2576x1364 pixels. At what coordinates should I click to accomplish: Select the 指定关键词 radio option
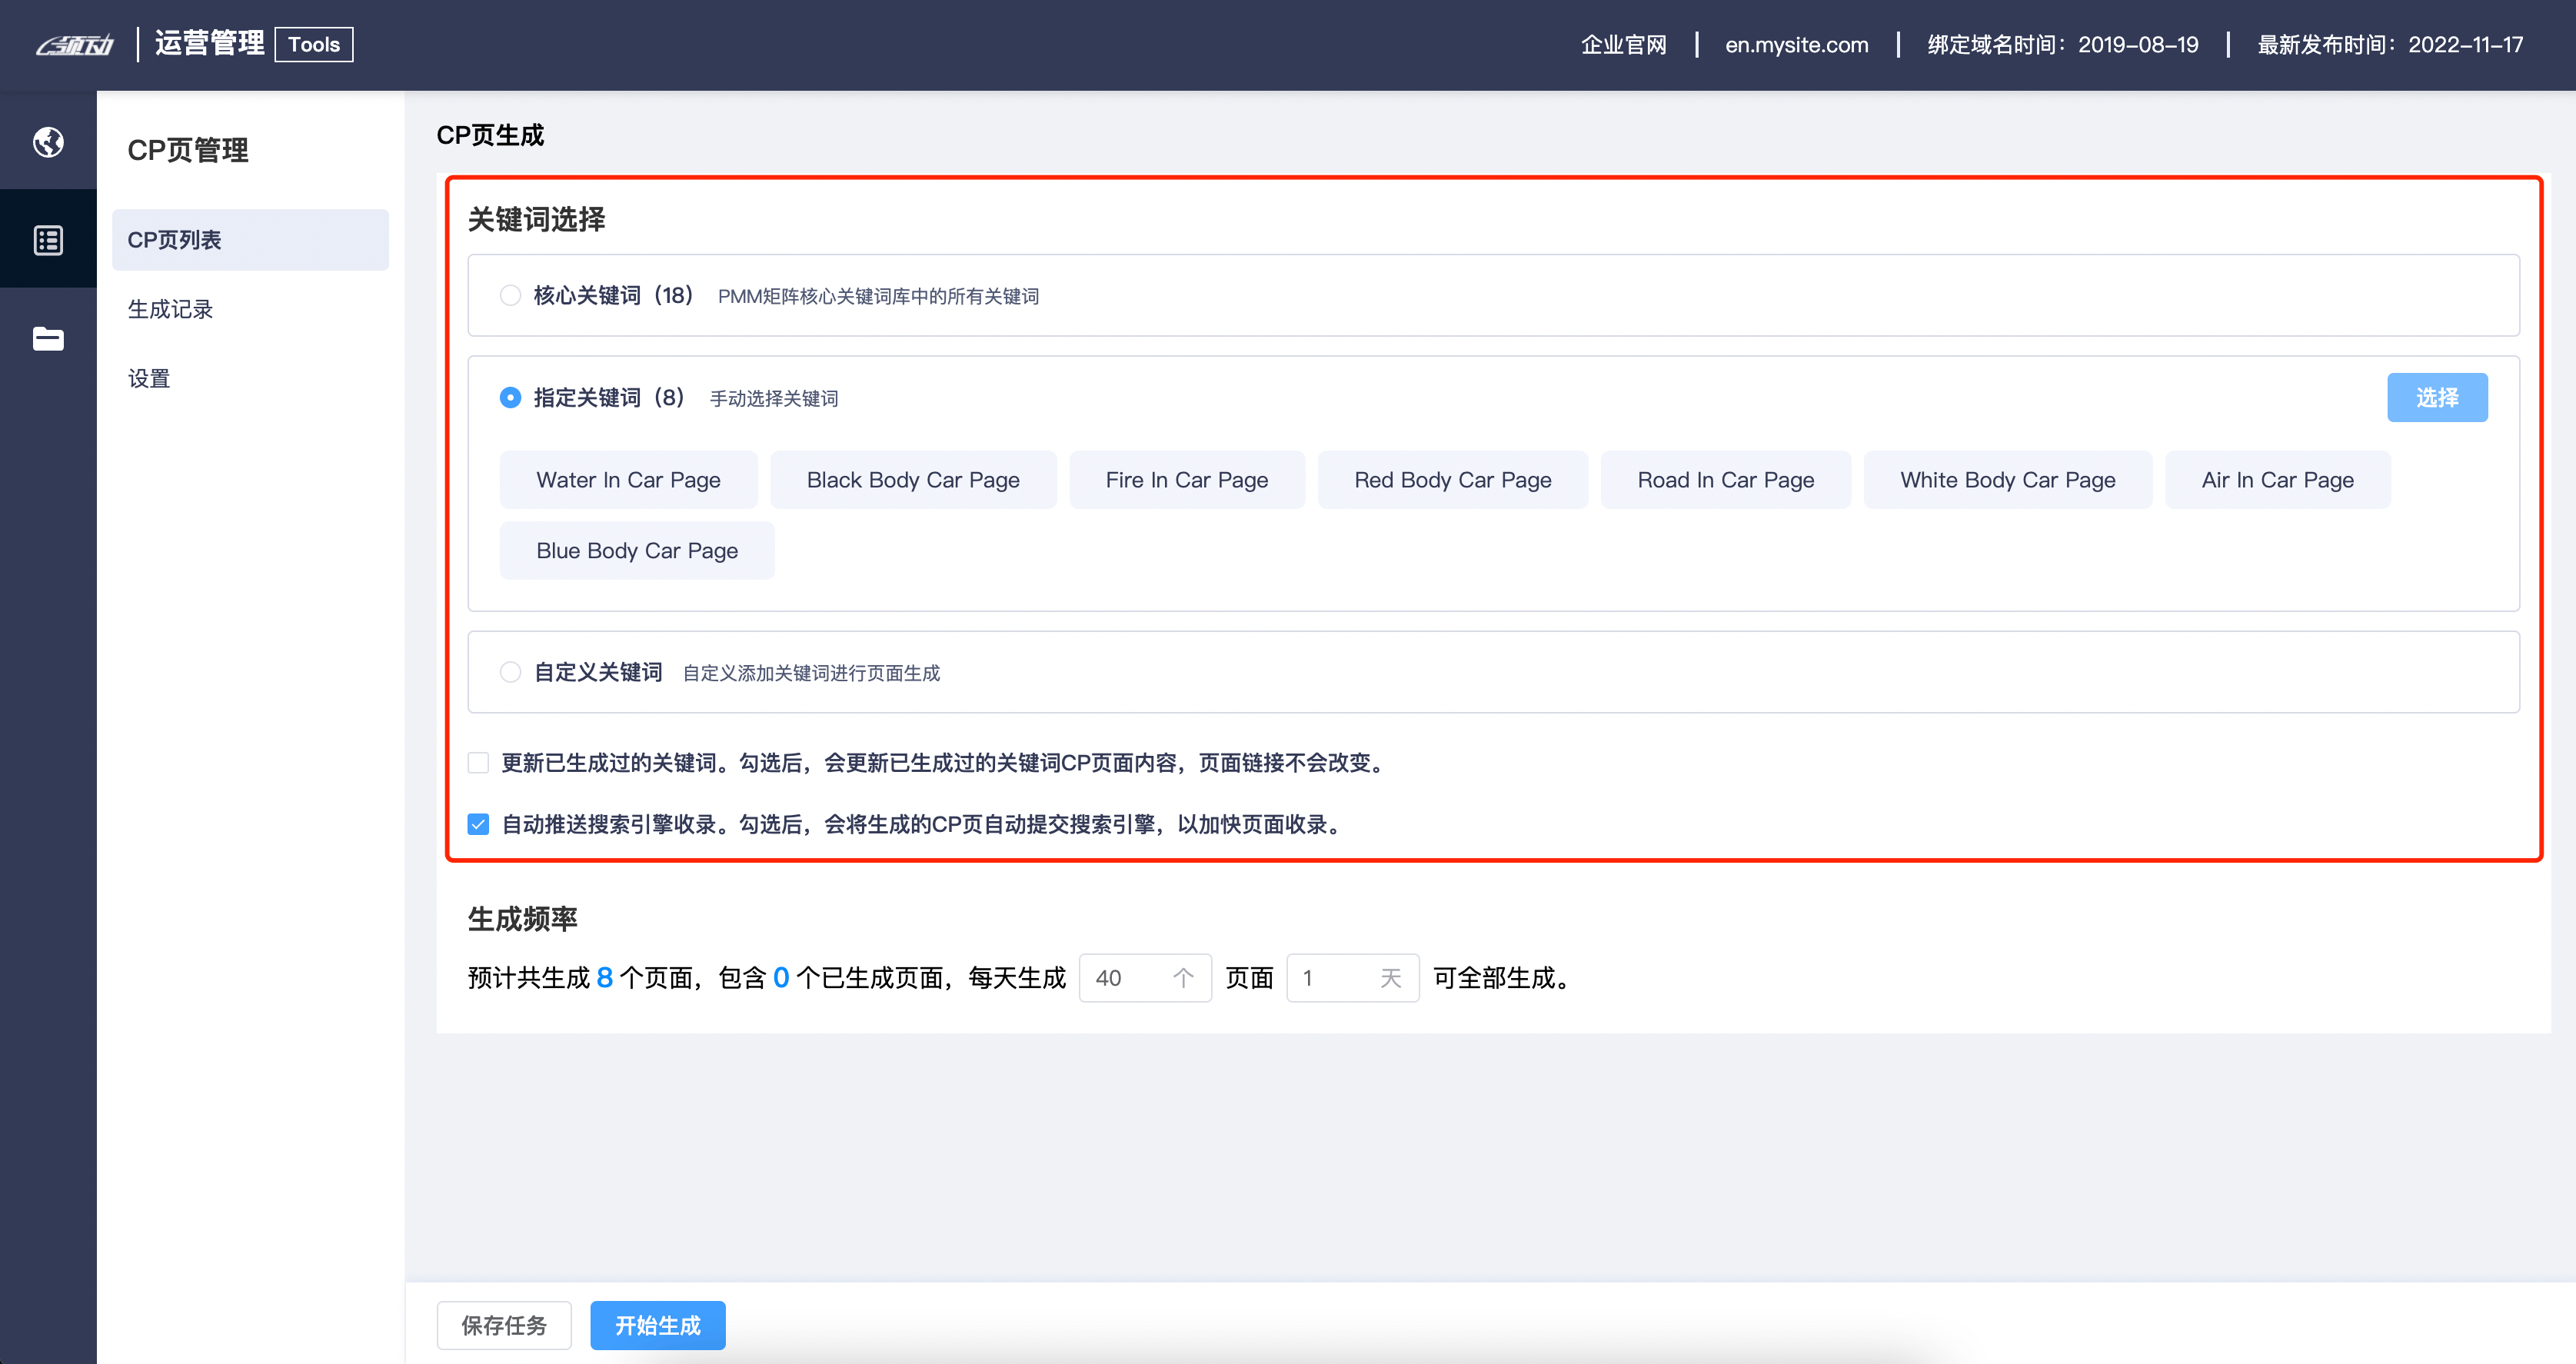[510, 398]
